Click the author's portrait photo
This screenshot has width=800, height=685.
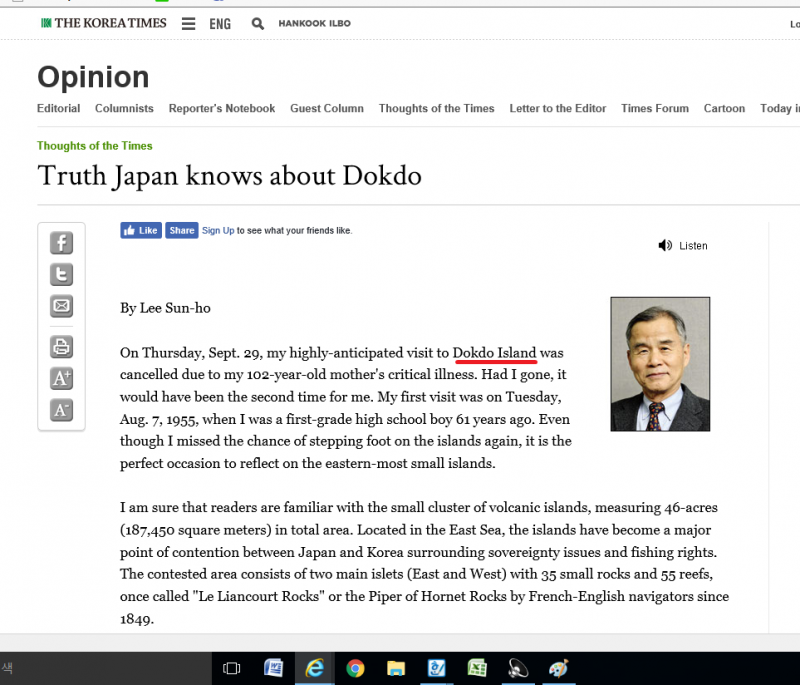(x=660, y=364)
